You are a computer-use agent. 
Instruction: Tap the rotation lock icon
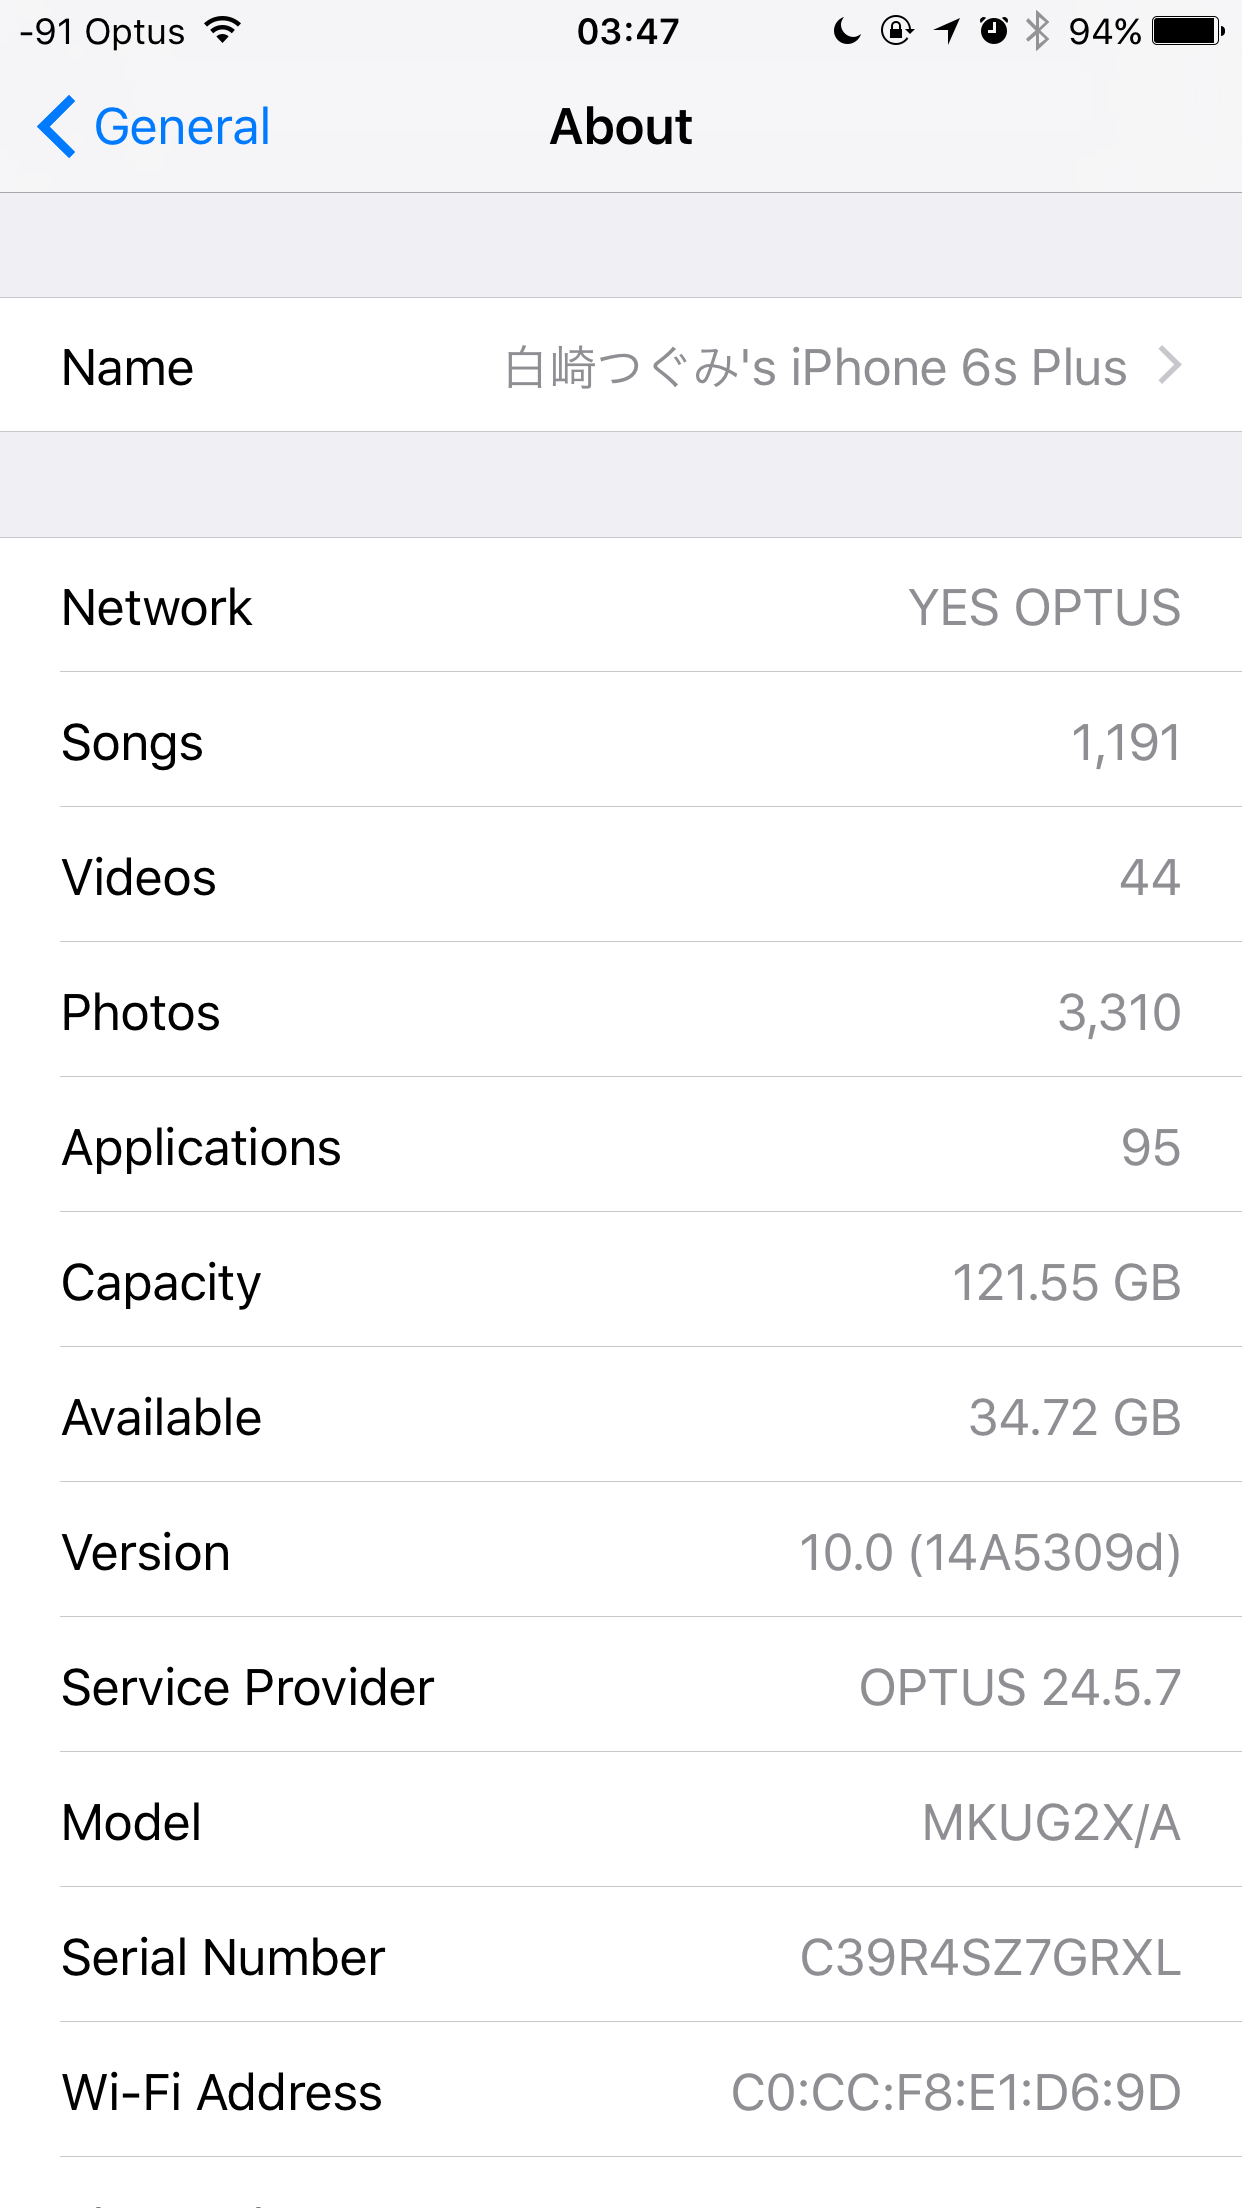[x=897, y=31]
